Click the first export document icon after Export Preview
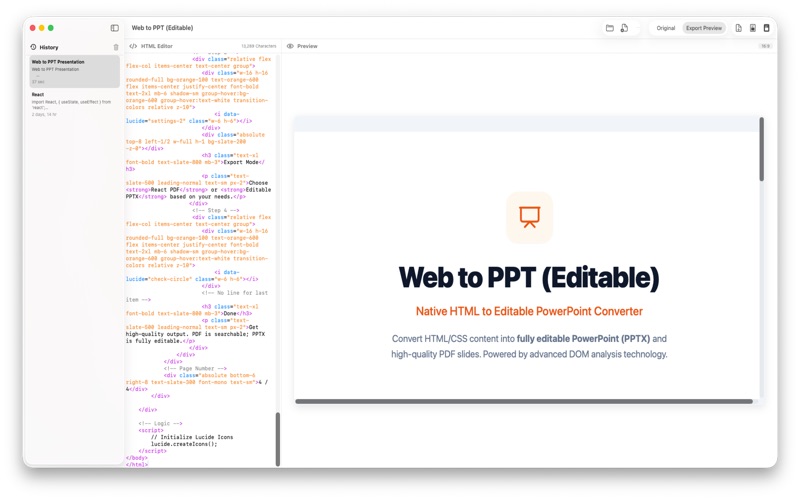Screen dimensions: 800x500 tap(738, 28)
